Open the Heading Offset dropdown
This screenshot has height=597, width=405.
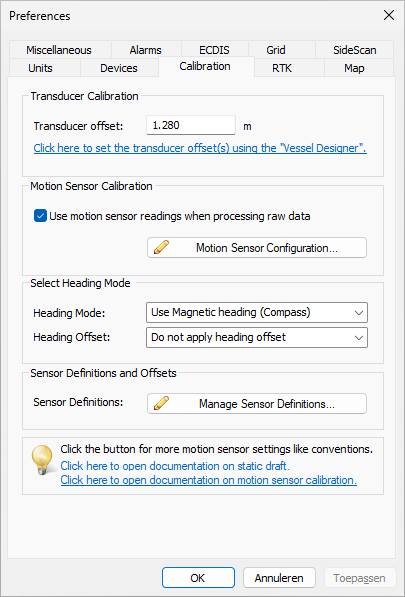257,337
